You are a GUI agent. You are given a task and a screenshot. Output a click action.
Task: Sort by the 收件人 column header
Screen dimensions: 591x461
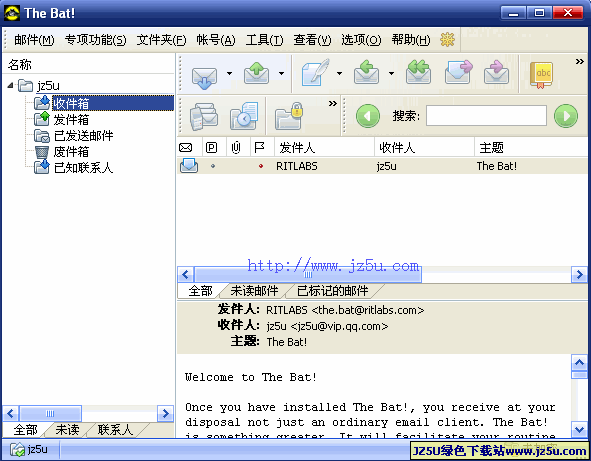click(424, 147)
